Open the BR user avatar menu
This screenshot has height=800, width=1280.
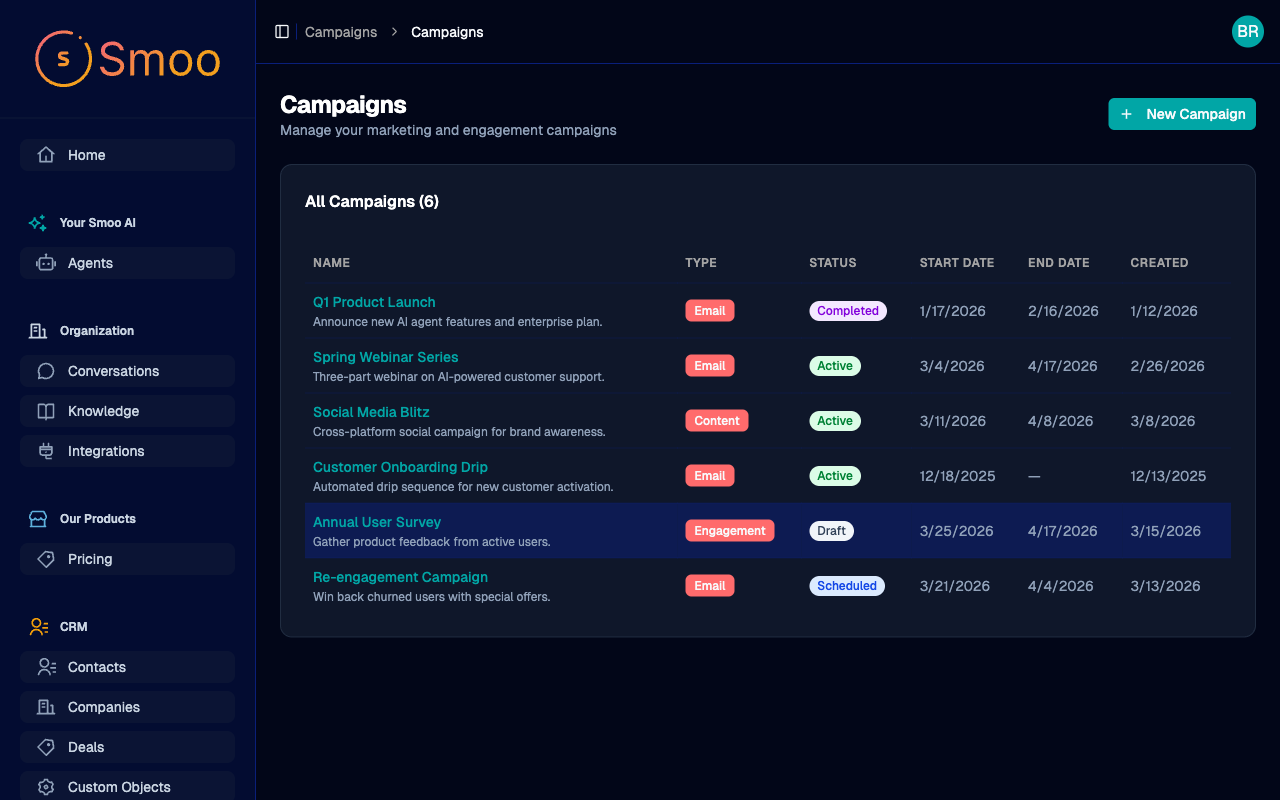[x=1247, y=31]
